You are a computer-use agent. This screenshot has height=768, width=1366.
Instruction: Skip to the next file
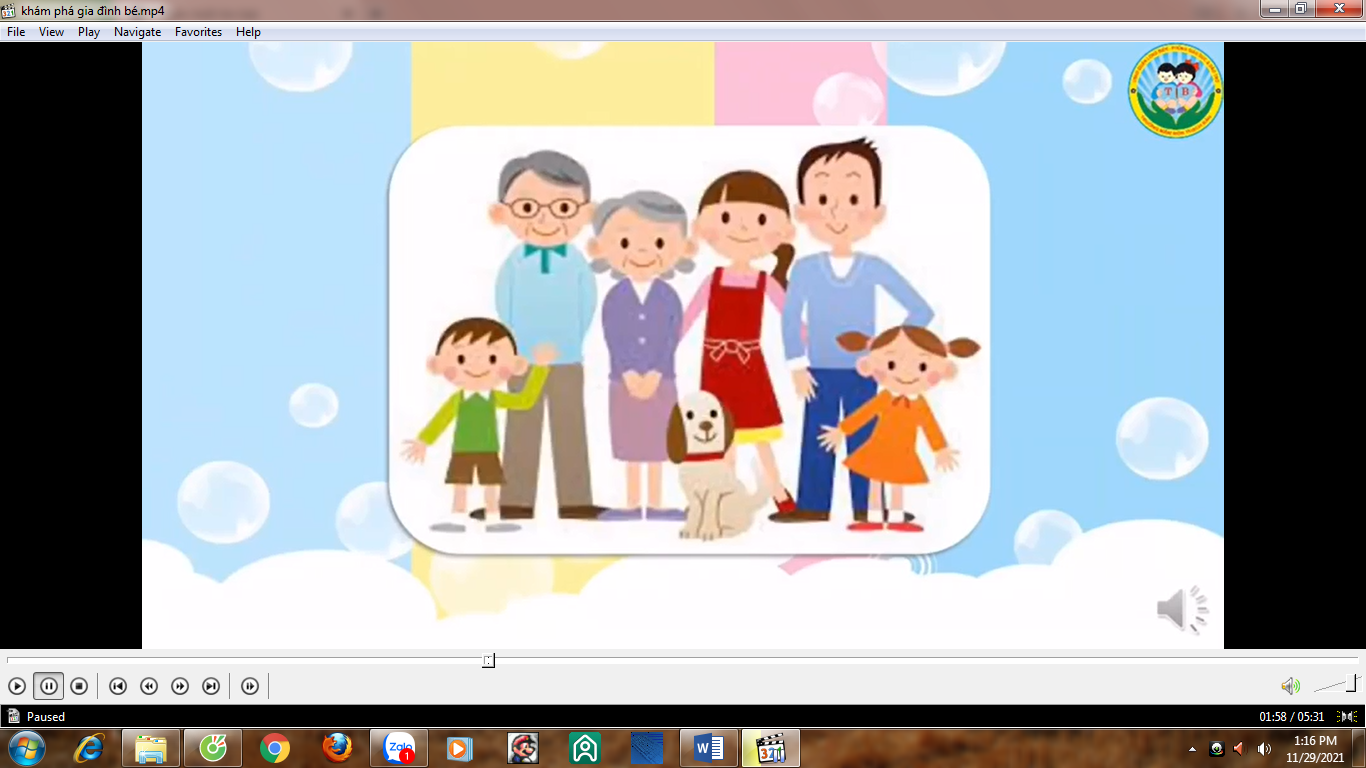click(211, 686)
